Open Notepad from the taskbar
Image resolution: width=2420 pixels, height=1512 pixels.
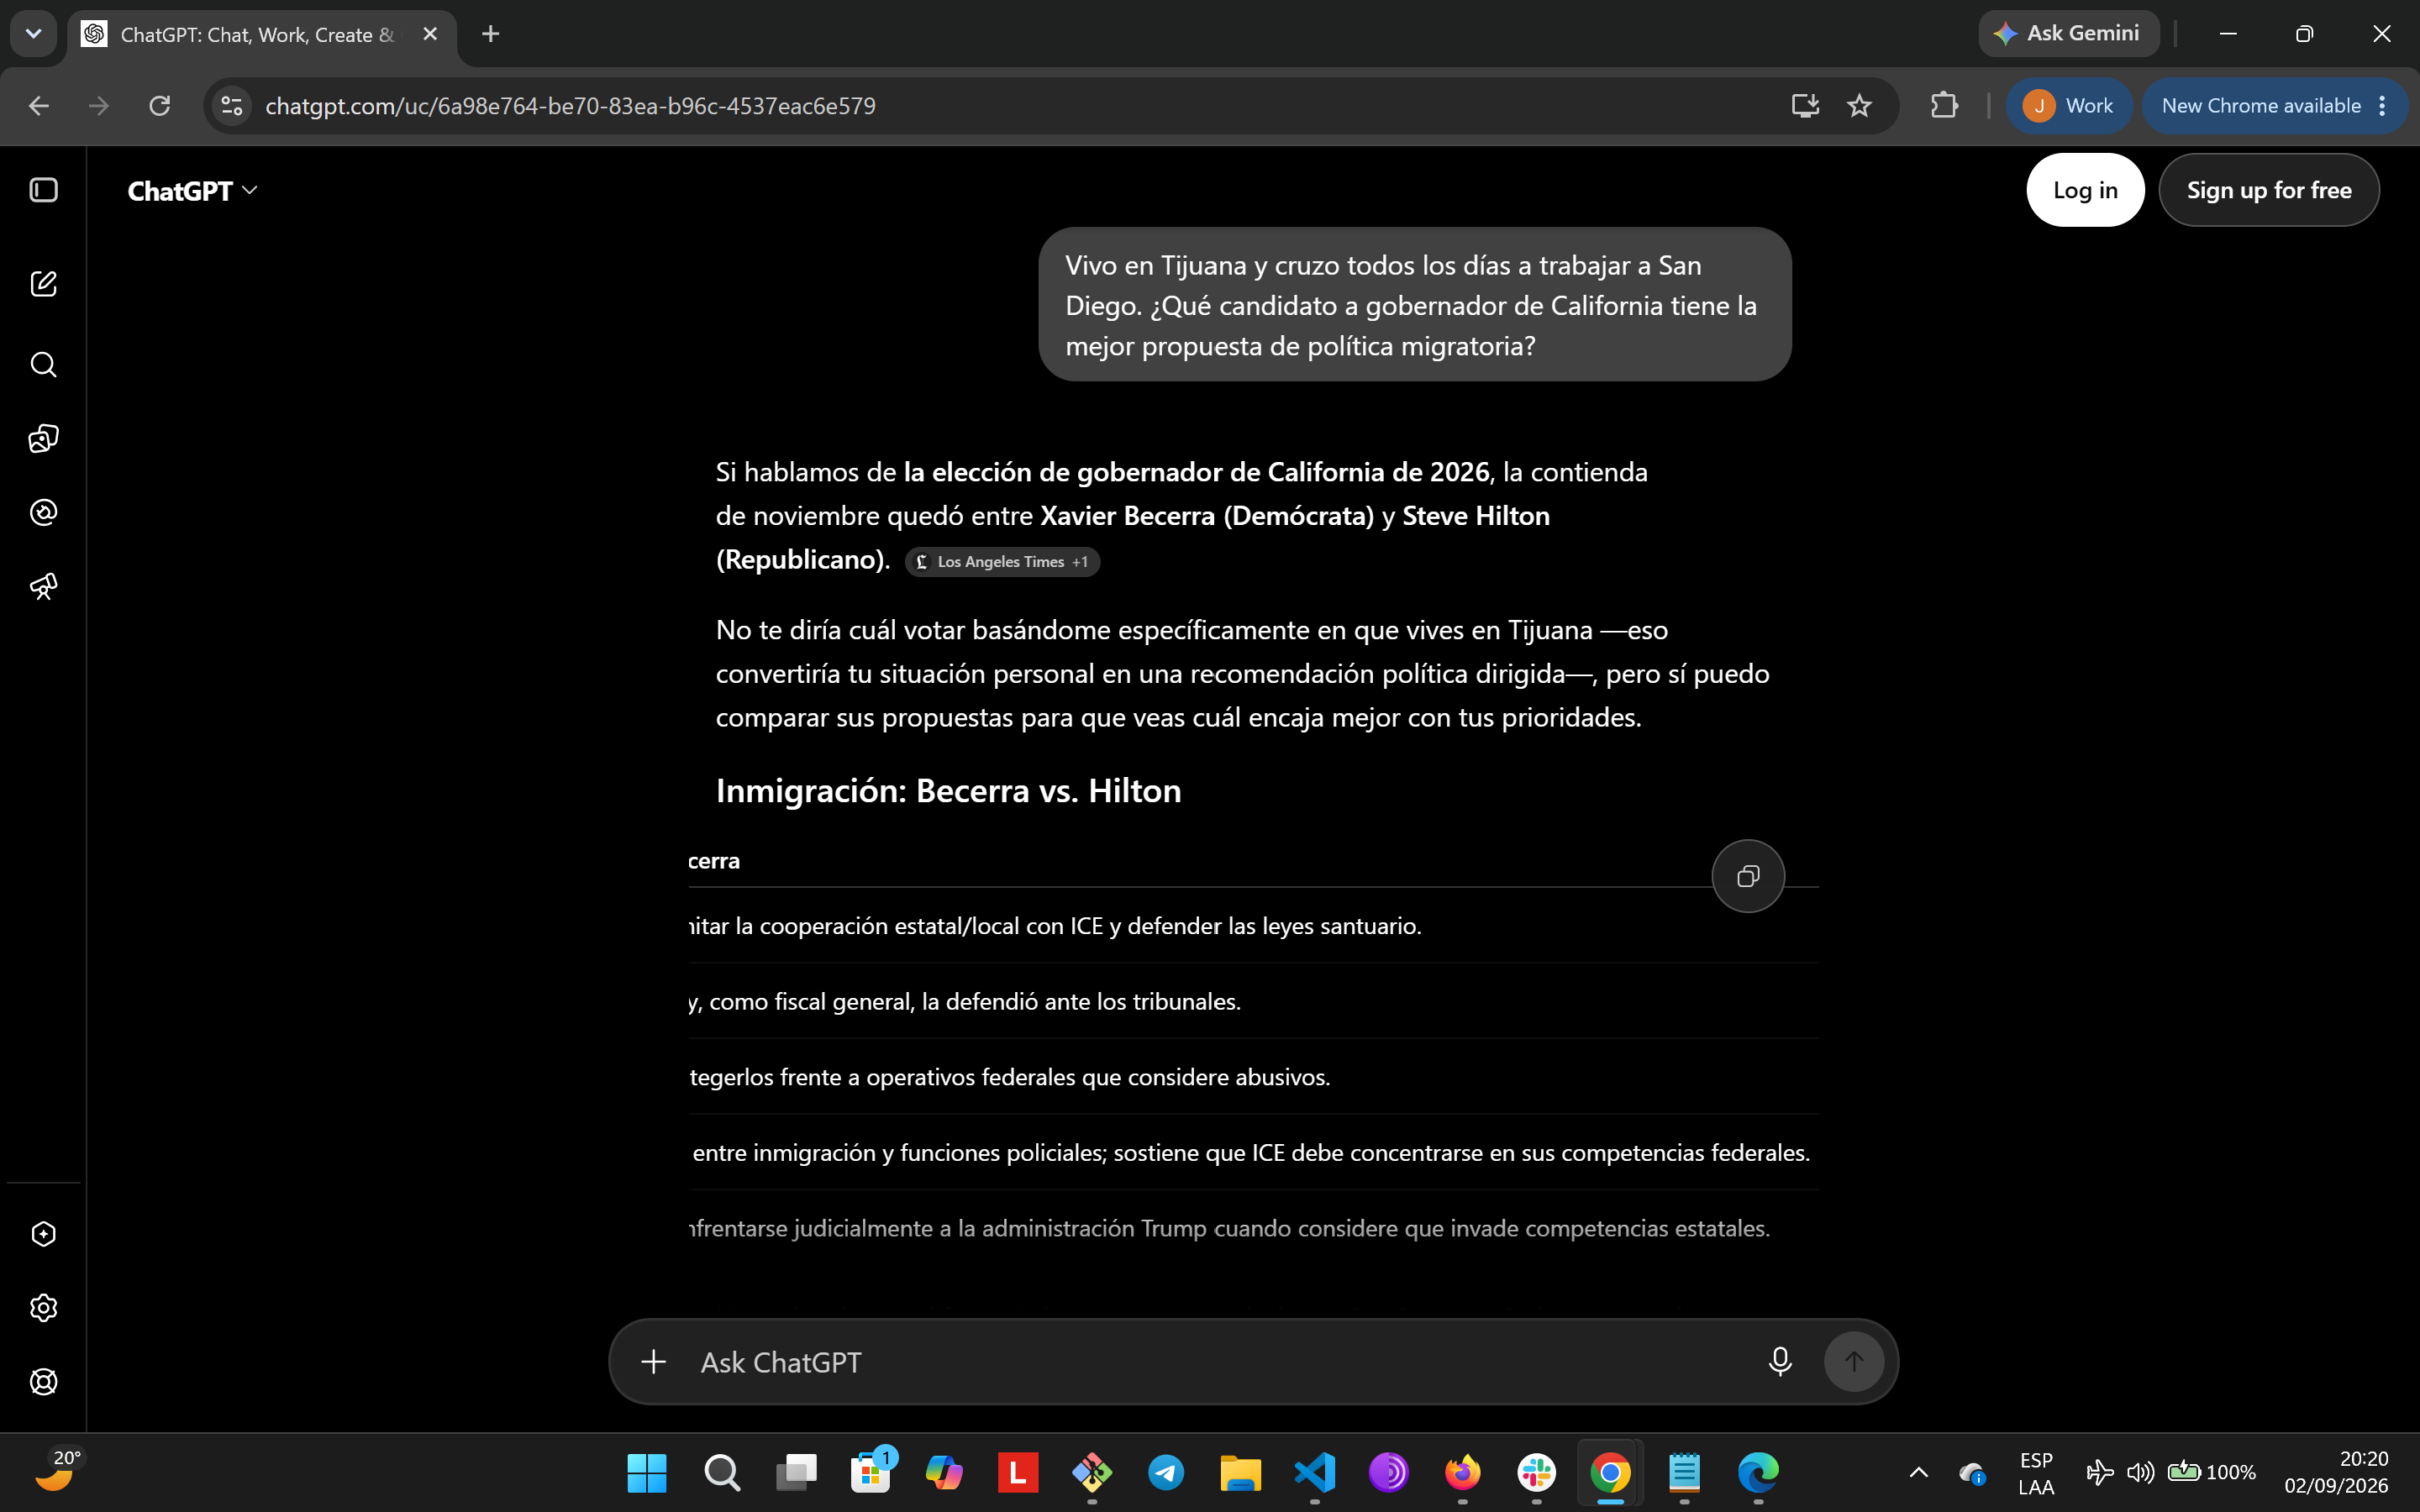[x=1684, y=1472]
